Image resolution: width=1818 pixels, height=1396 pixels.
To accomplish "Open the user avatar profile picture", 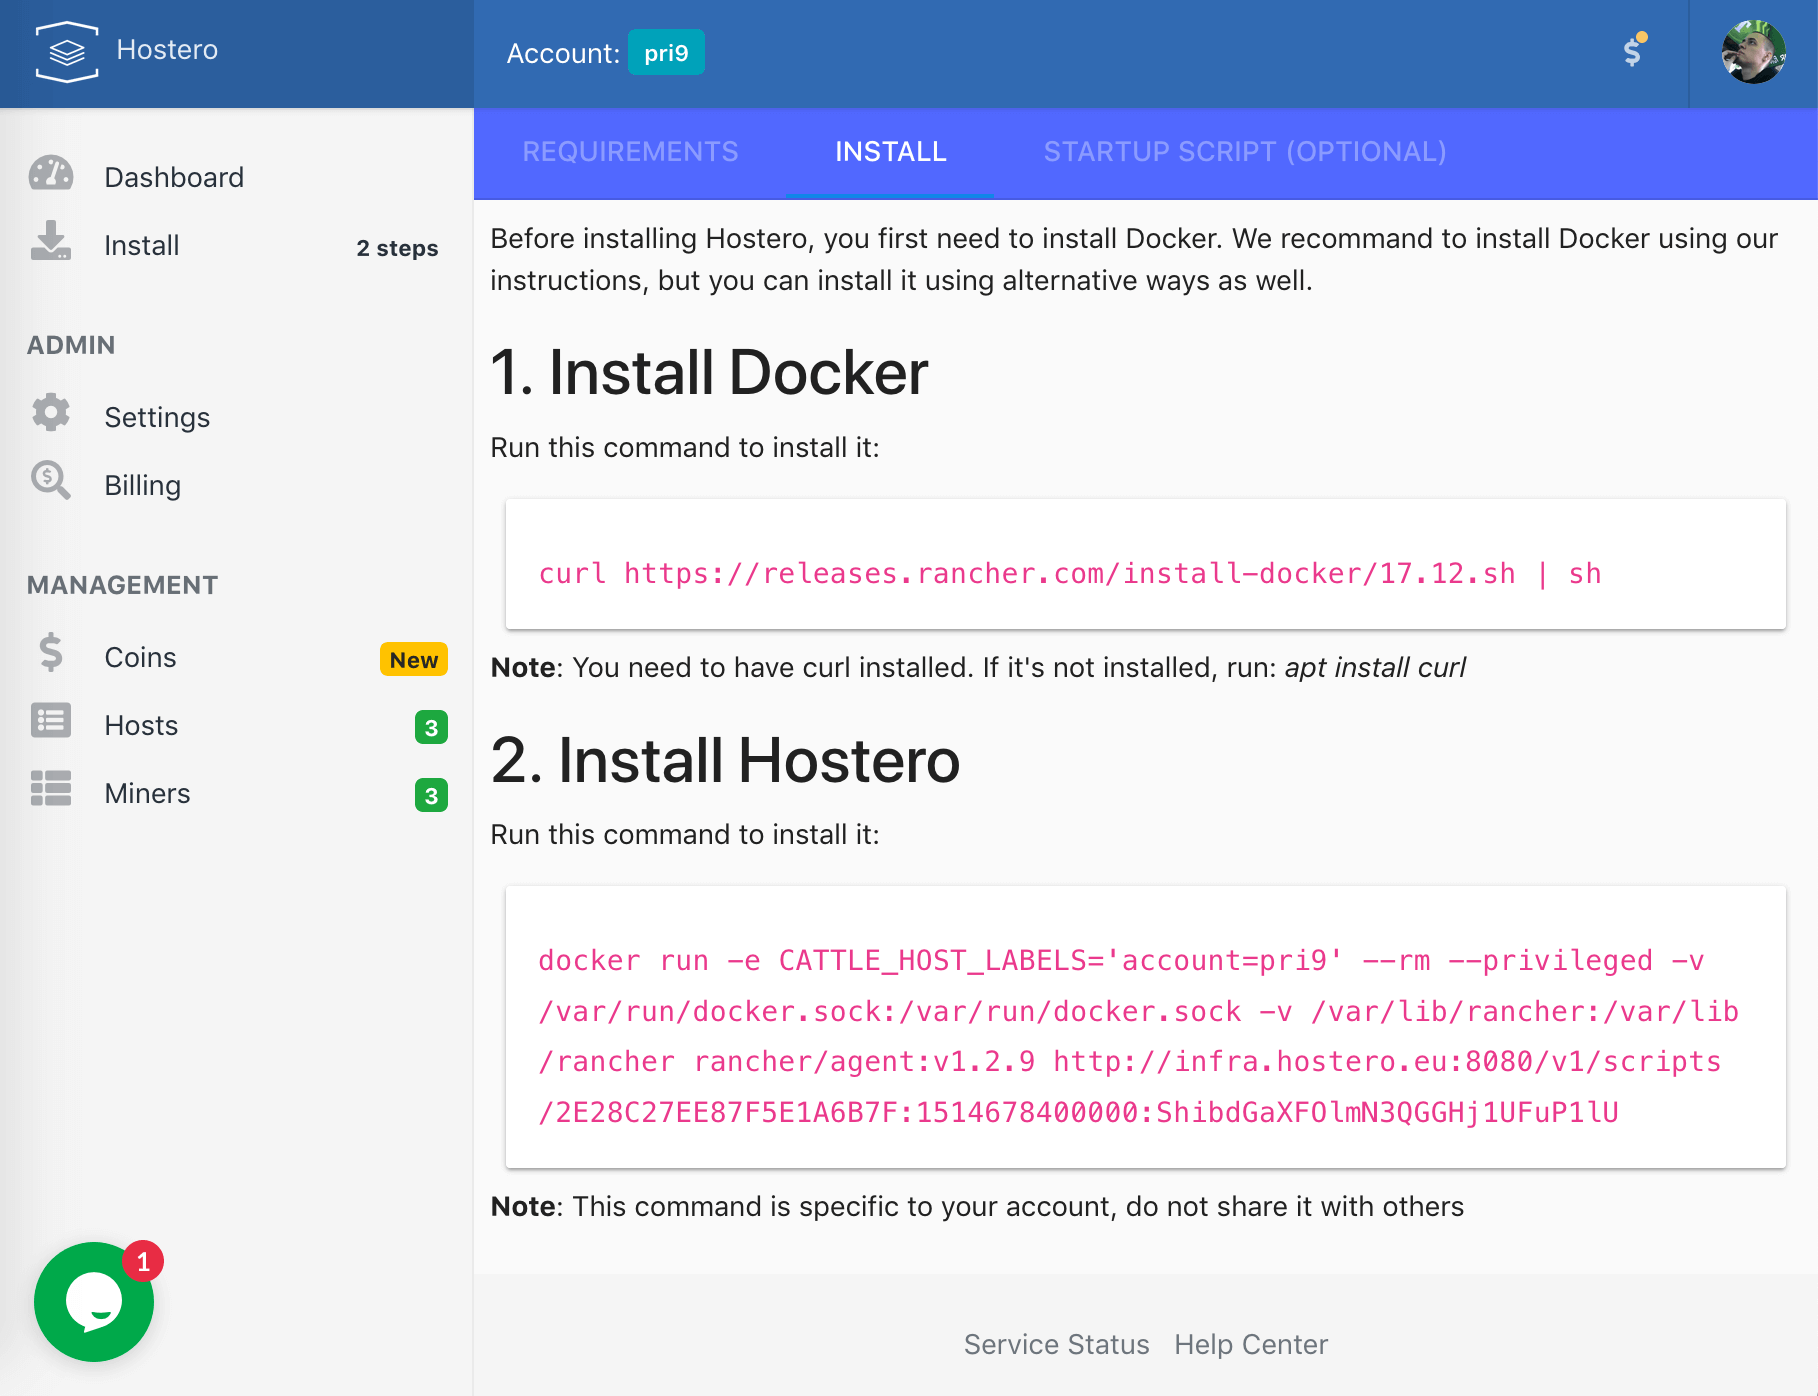I will pos(1753,51).
